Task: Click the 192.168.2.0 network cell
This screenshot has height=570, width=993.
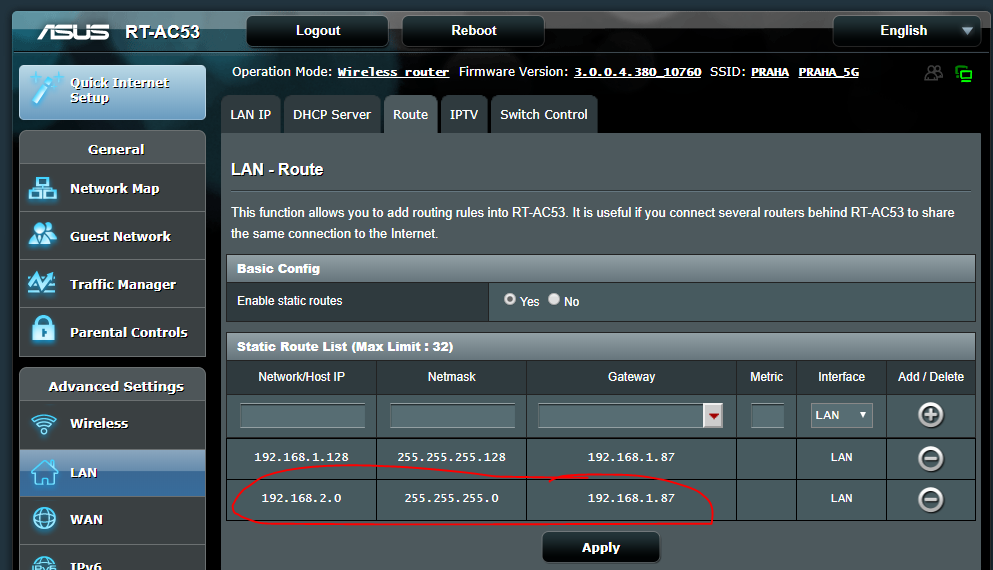Action: pos(301,498)
